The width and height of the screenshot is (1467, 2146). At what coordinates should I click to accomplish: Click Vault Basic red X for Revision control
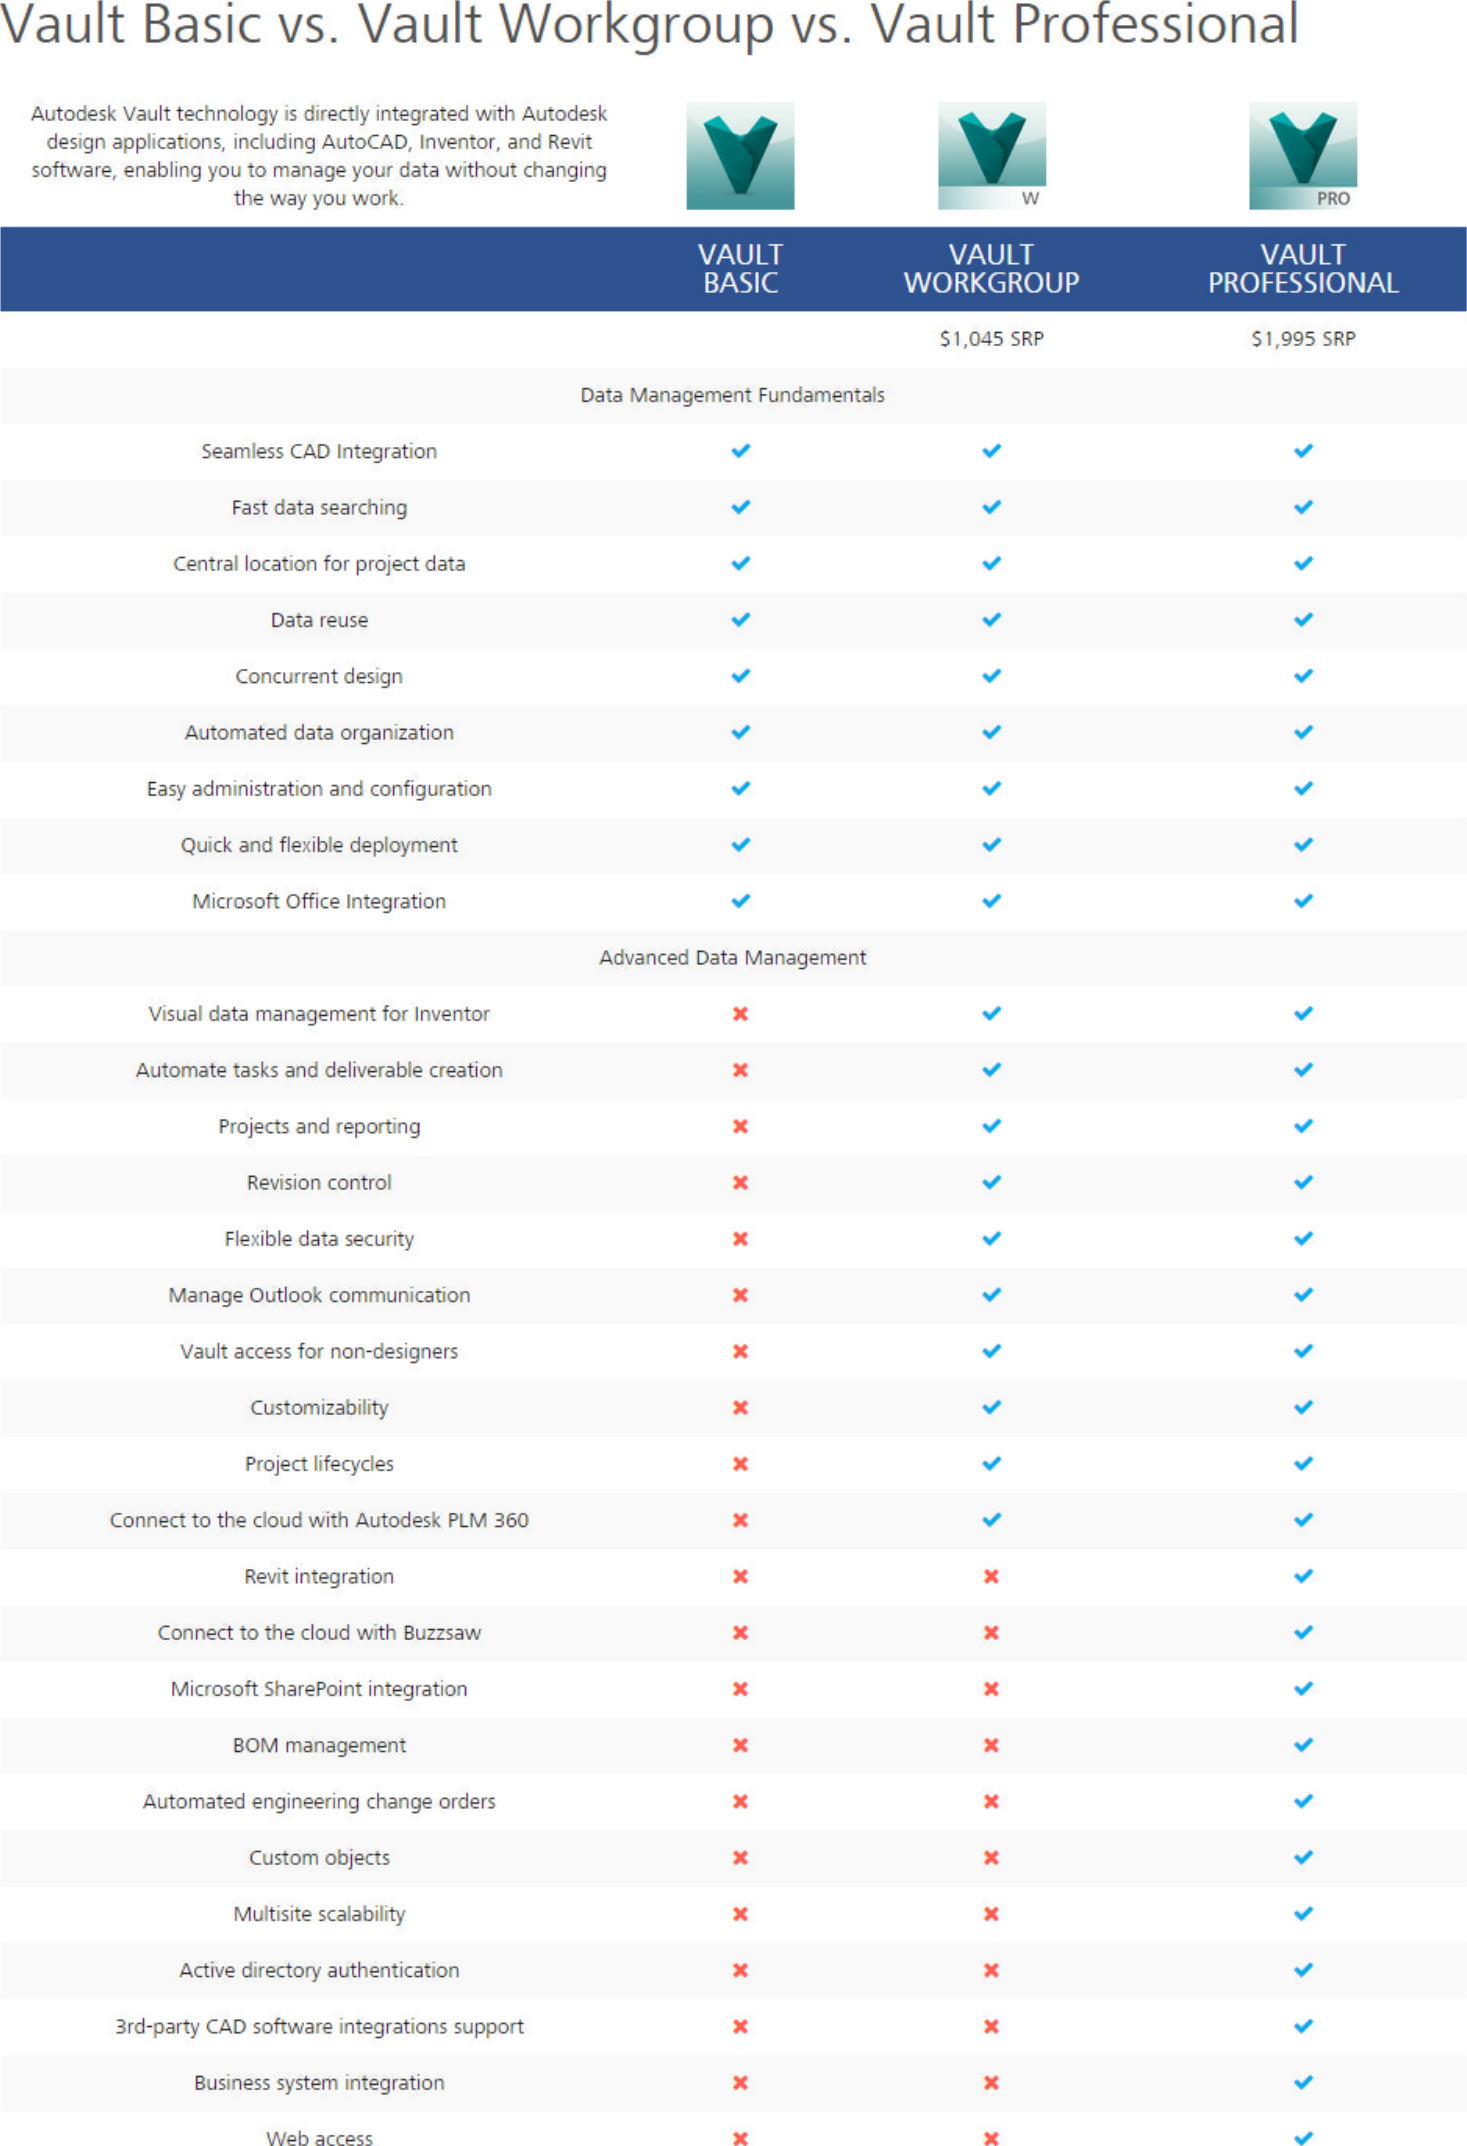coord(740,1182)
